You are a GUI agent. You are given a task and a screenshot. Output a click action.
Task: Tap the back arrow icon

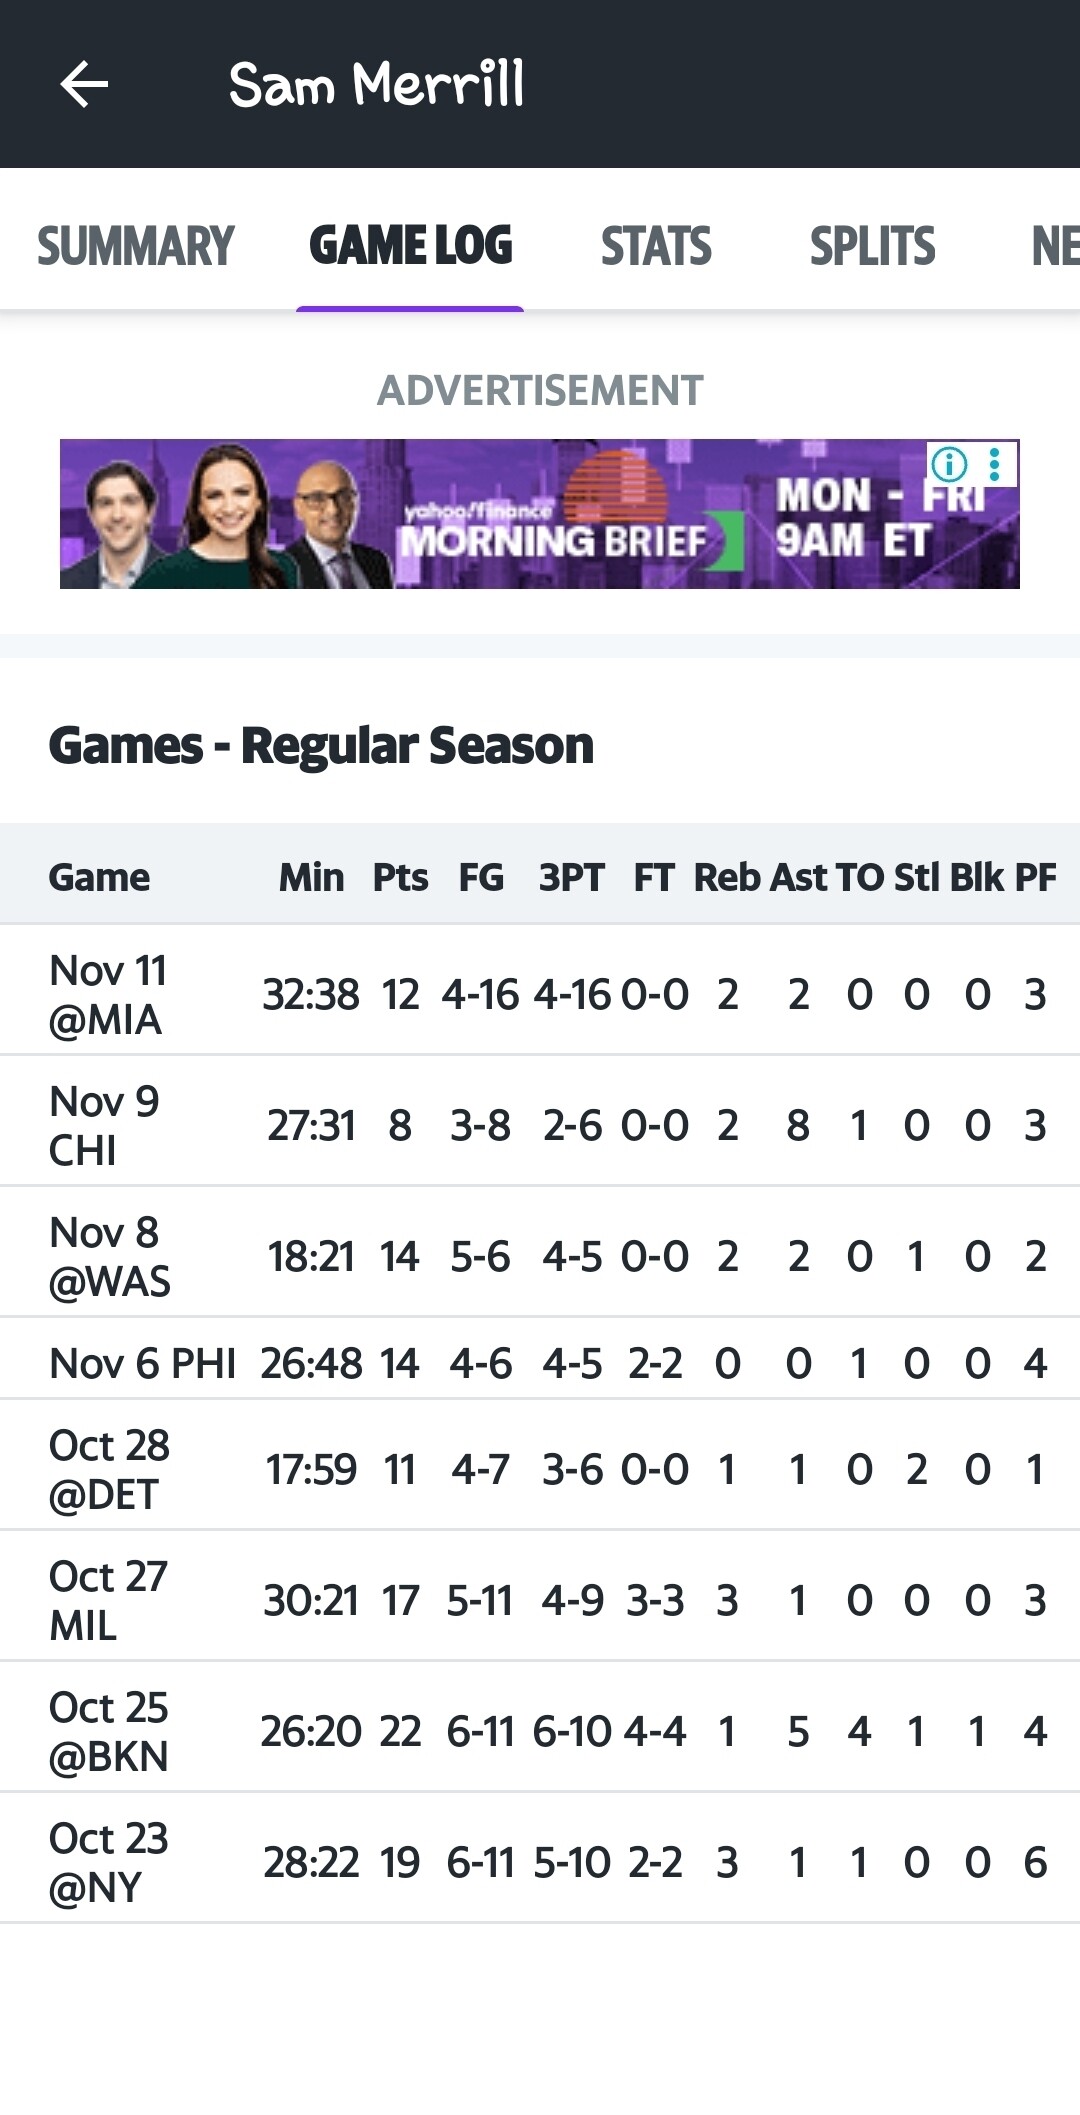pos(84,84)
